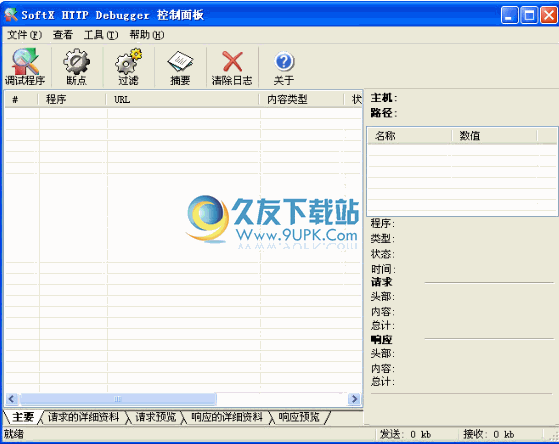Open the 调试程序 debugger toolbar icon
This screenshot has height=444, width=559.
pyautogui.click(x=25, y=67)
